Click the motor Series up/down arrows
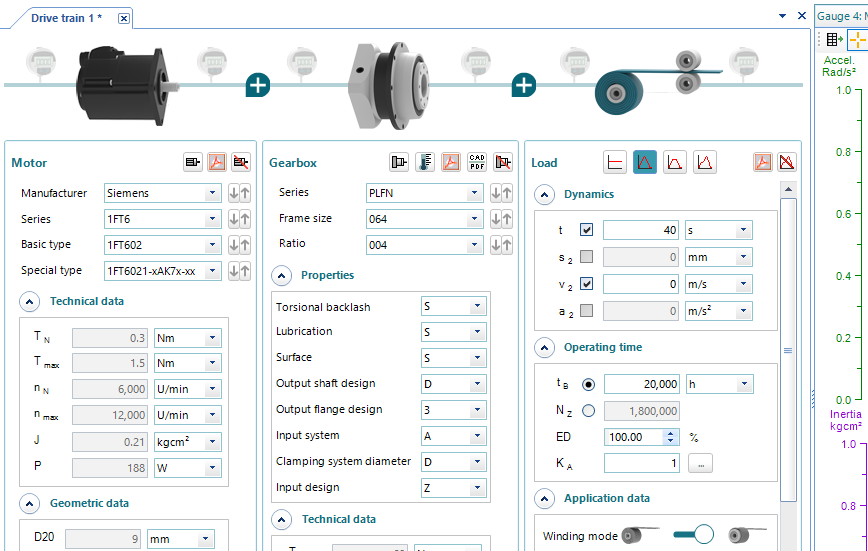 pos(239,219)
